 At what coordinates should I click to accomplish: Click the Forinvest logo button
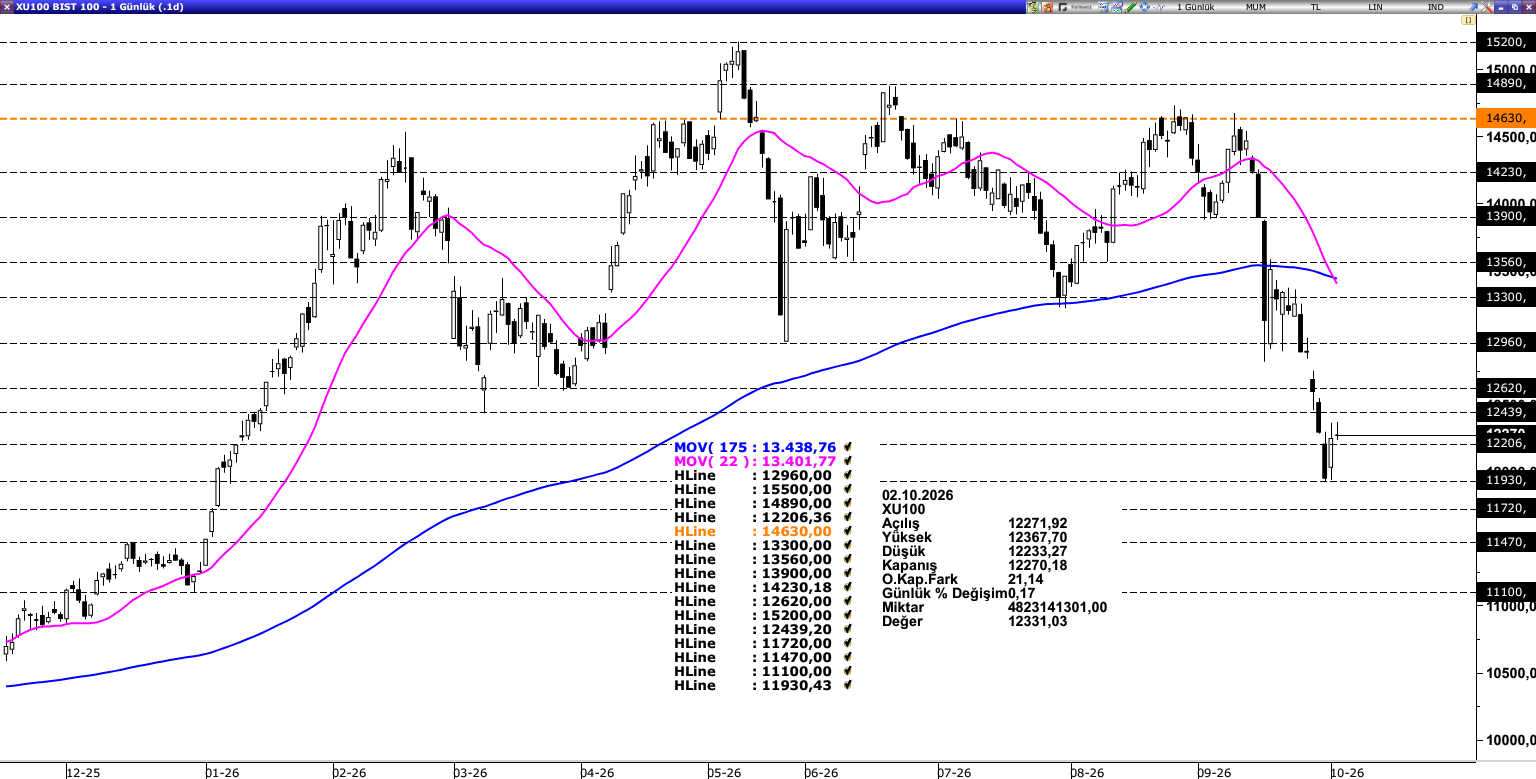click(1075, 7)
